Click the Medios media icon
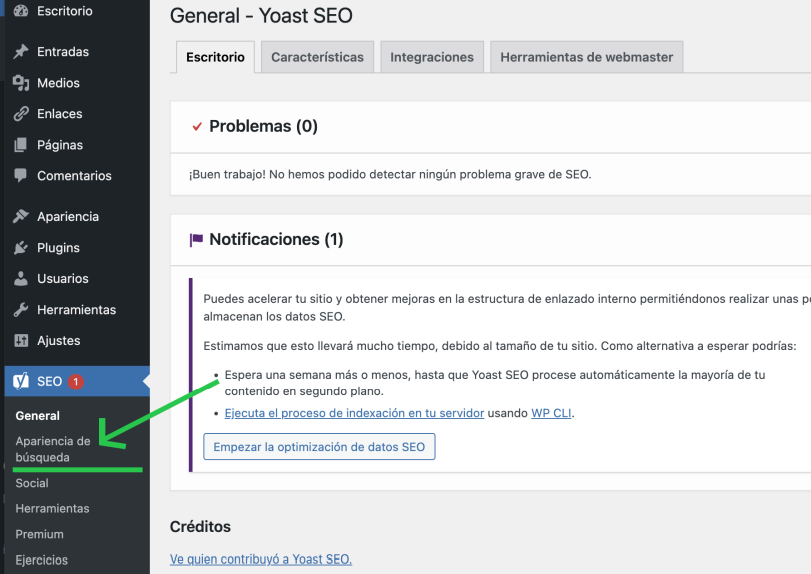 tap(21, 83)
